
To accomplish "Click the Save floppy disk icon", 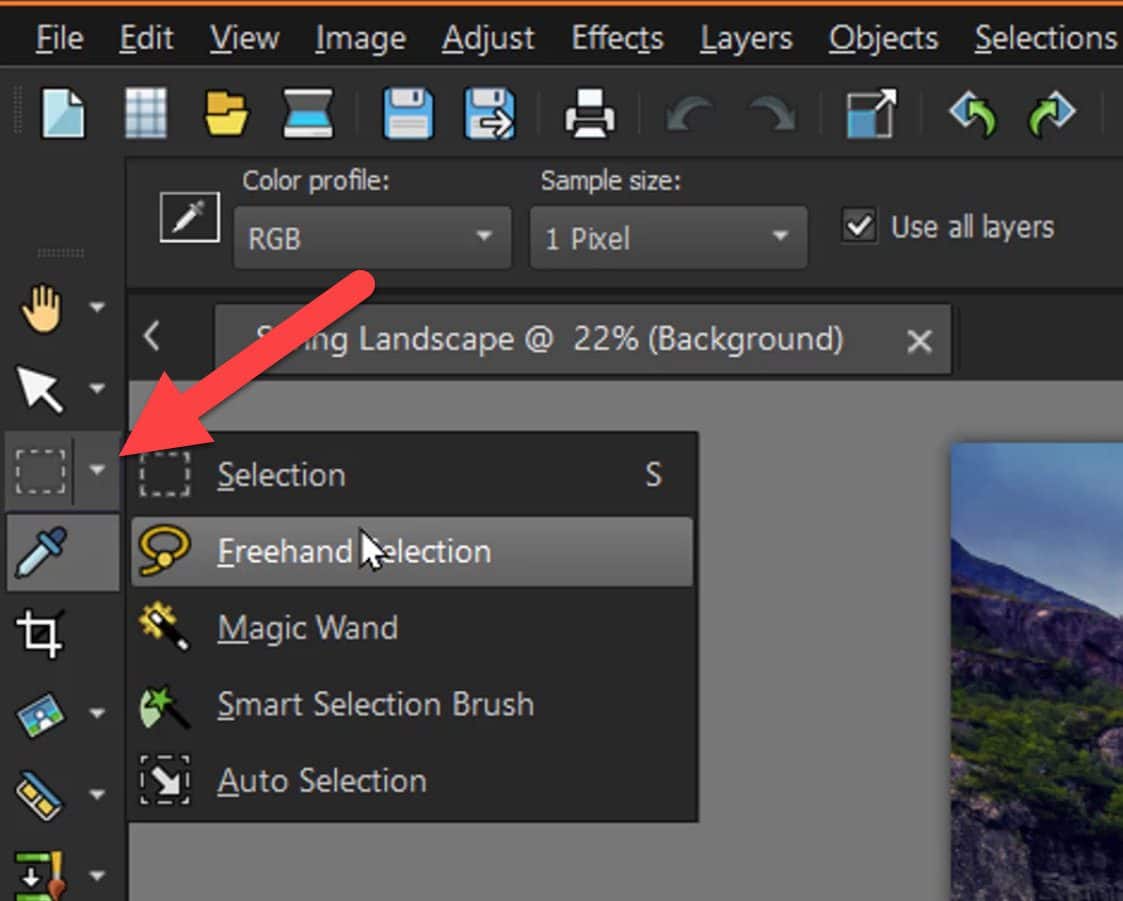I will tap(407, 112).
